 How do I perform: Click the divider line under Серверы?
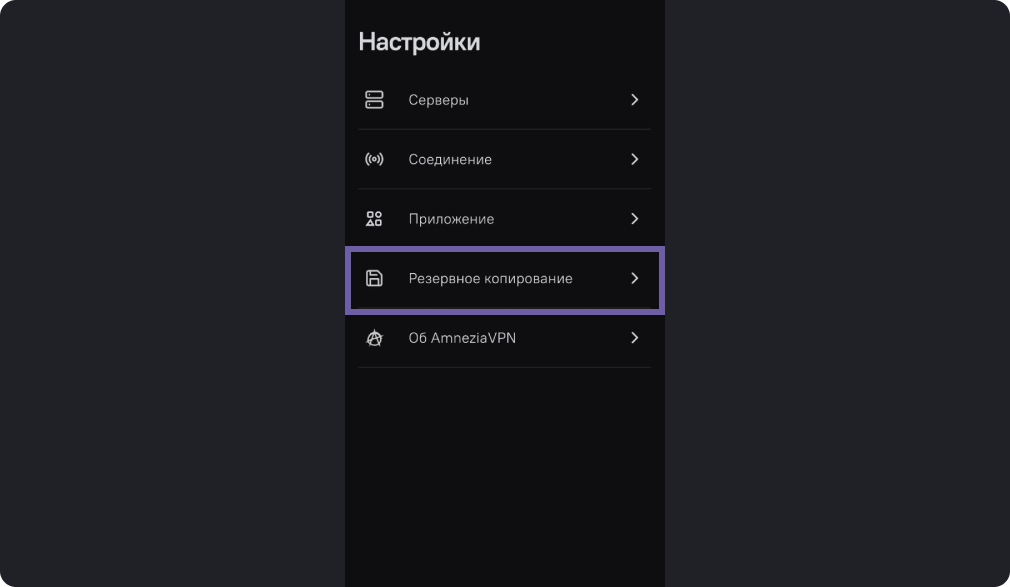click(504, 130)
